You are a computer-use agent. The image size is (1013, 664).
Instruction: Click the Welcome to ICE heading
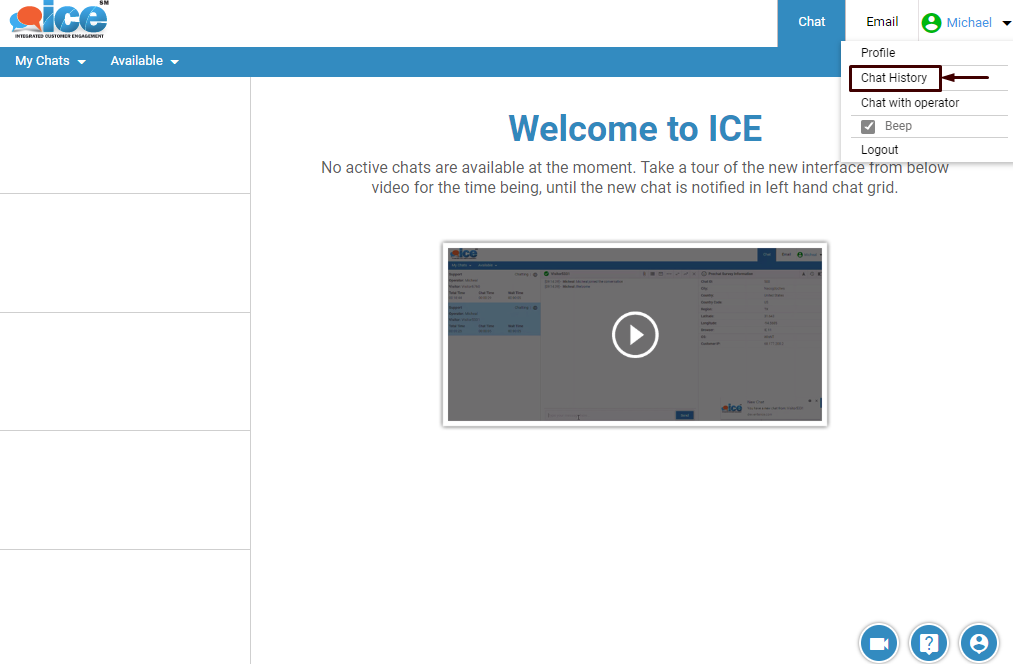click(635, 129)
